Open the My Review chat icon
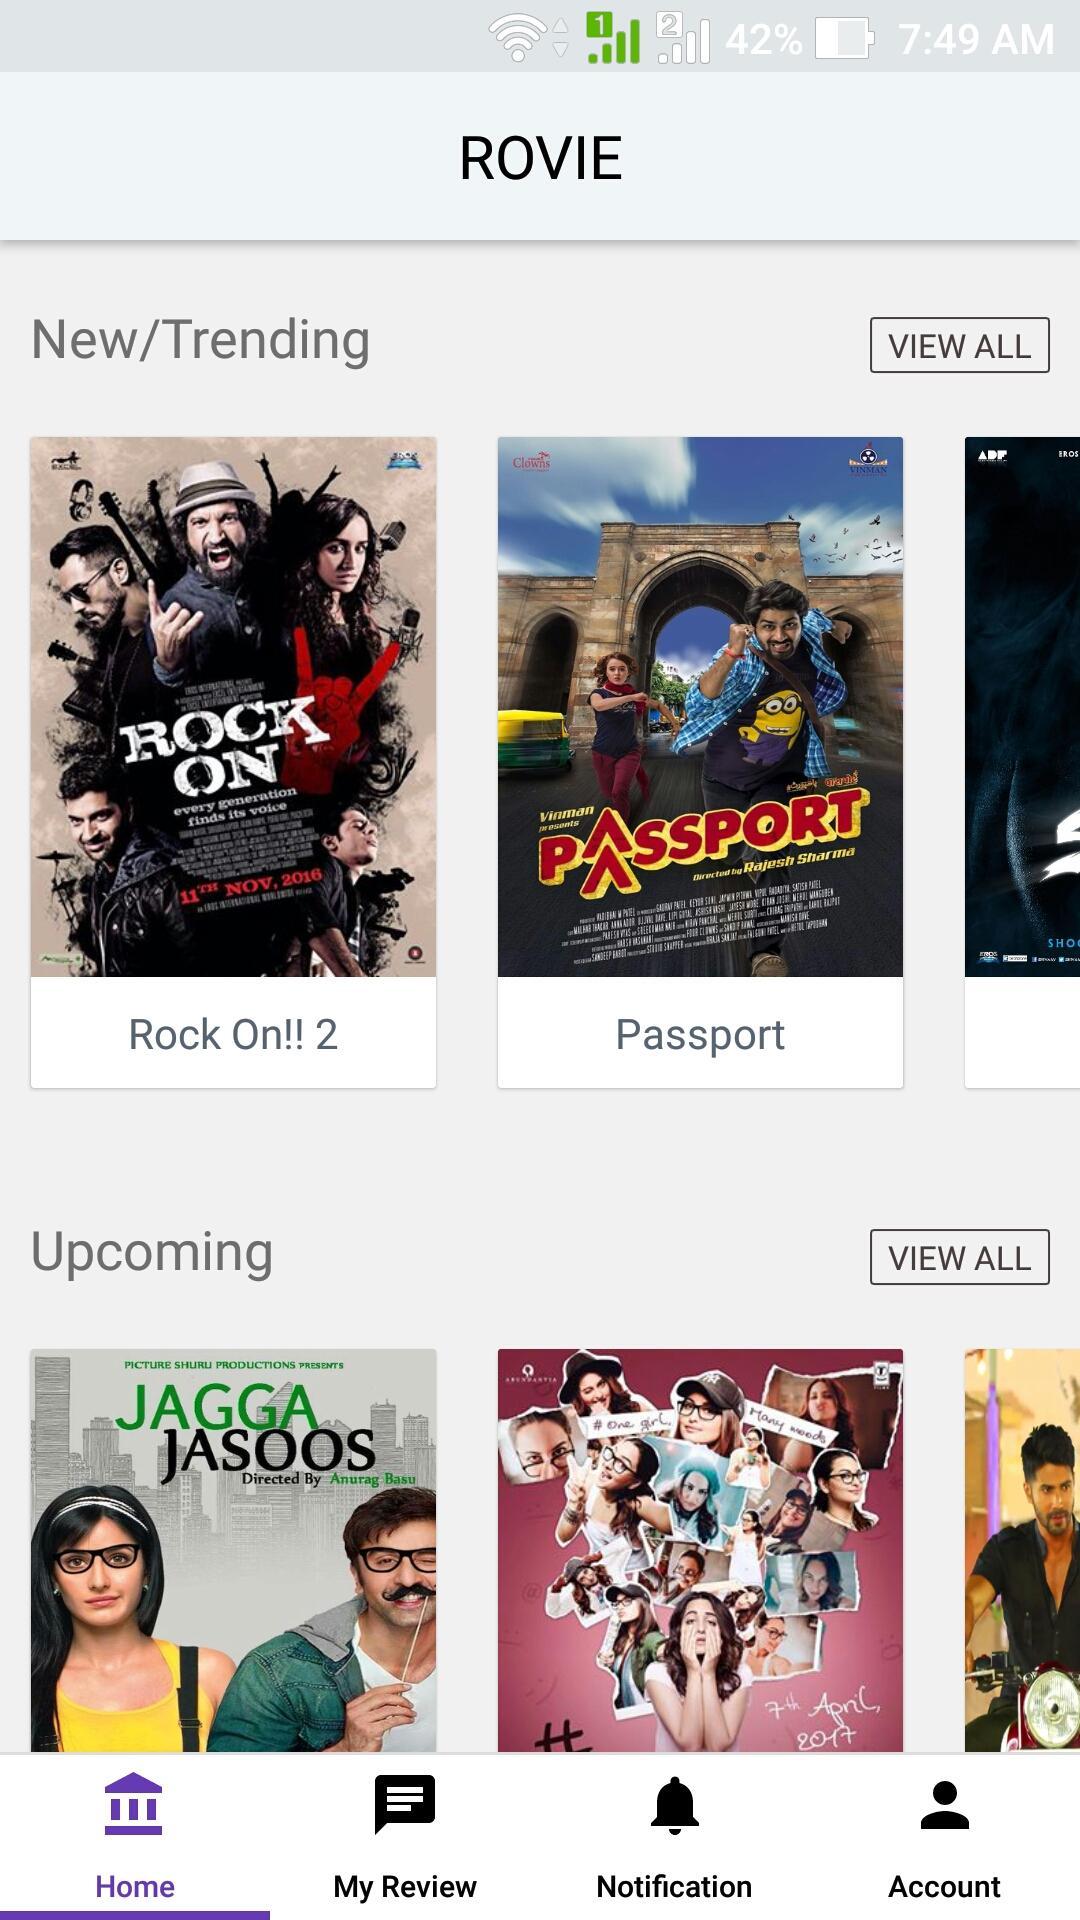This screenshot has width=1080, height=1920. pos(405,1804)
